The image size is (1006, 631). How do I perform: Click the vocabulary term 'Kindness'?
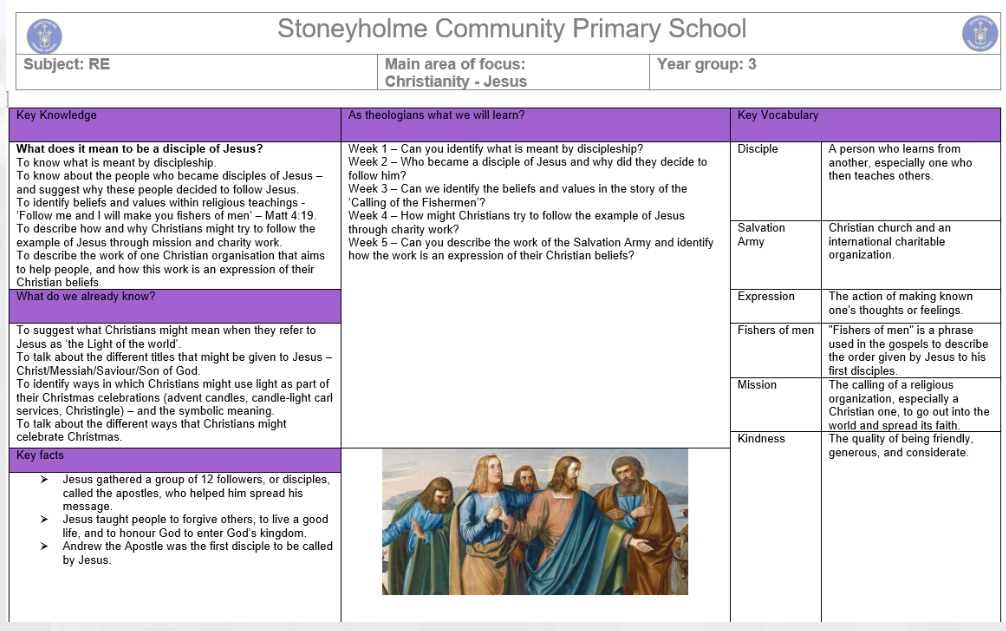pyautogui.click(x=761, y=439)
